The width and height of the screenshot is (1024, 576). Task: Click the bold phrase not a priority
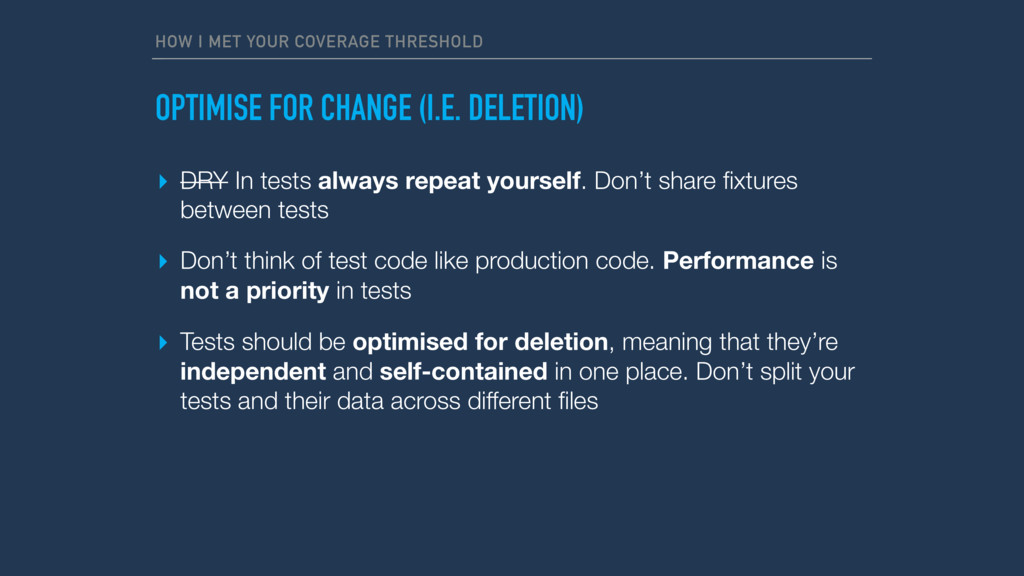click(x=255, y=291)
